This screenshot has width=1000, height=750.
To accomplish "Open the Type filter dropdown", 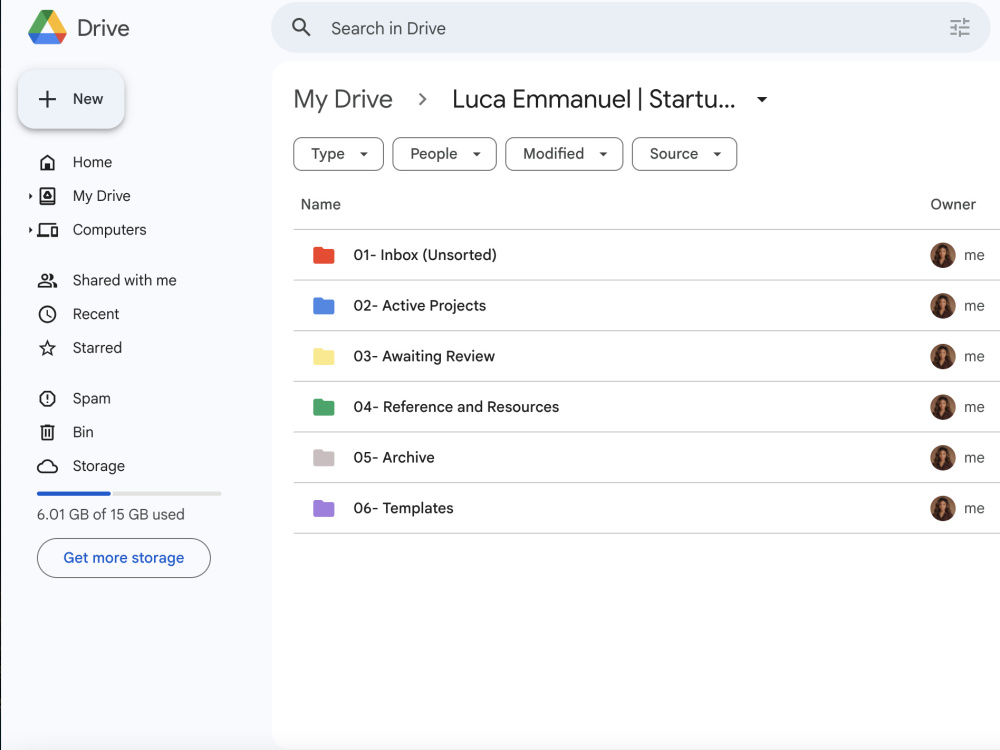I will click(x=338, y=154).
